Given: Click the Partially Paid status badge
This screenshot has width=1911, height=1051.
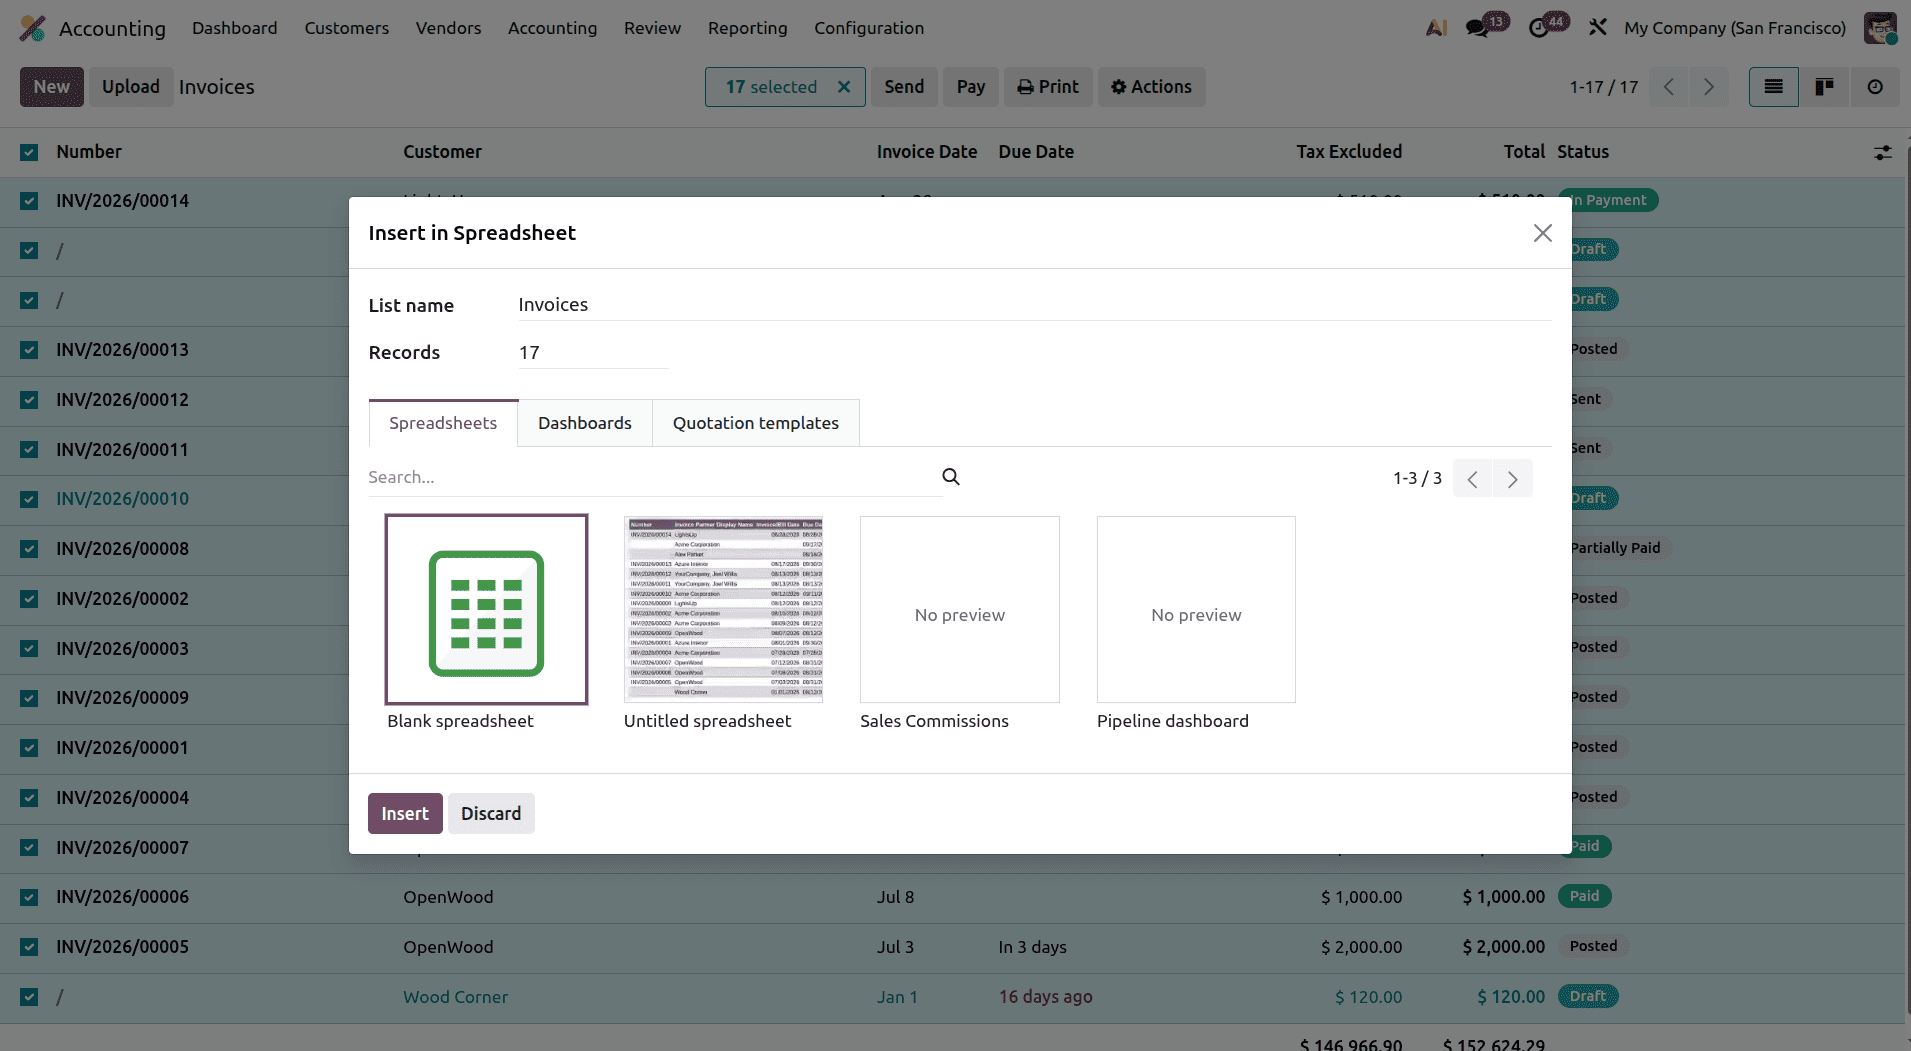Looking at the screenshot, I should click(1615, 548).
